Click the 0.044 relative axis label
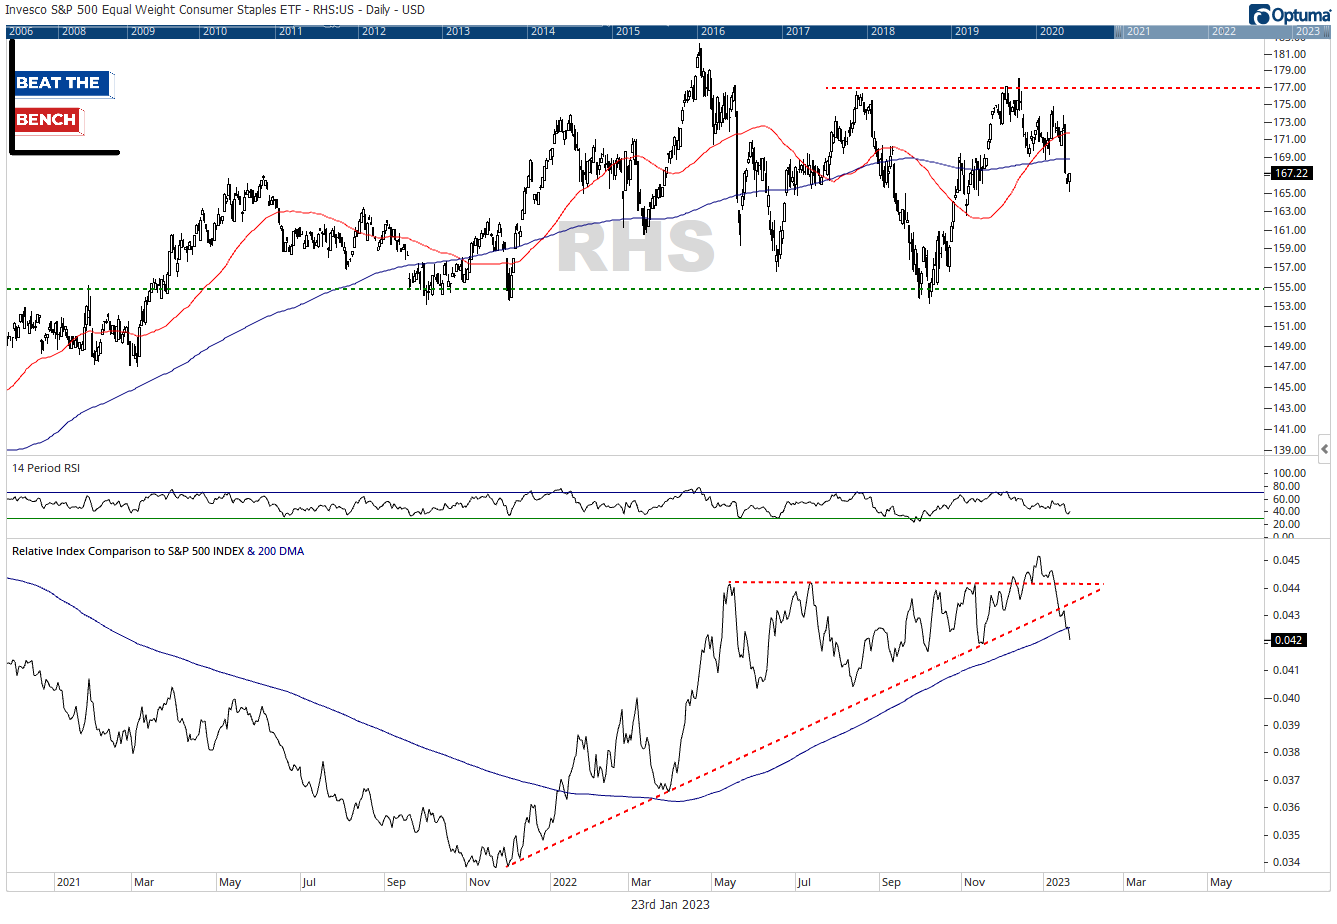The image size is (1337, 924). [1287, 588]
